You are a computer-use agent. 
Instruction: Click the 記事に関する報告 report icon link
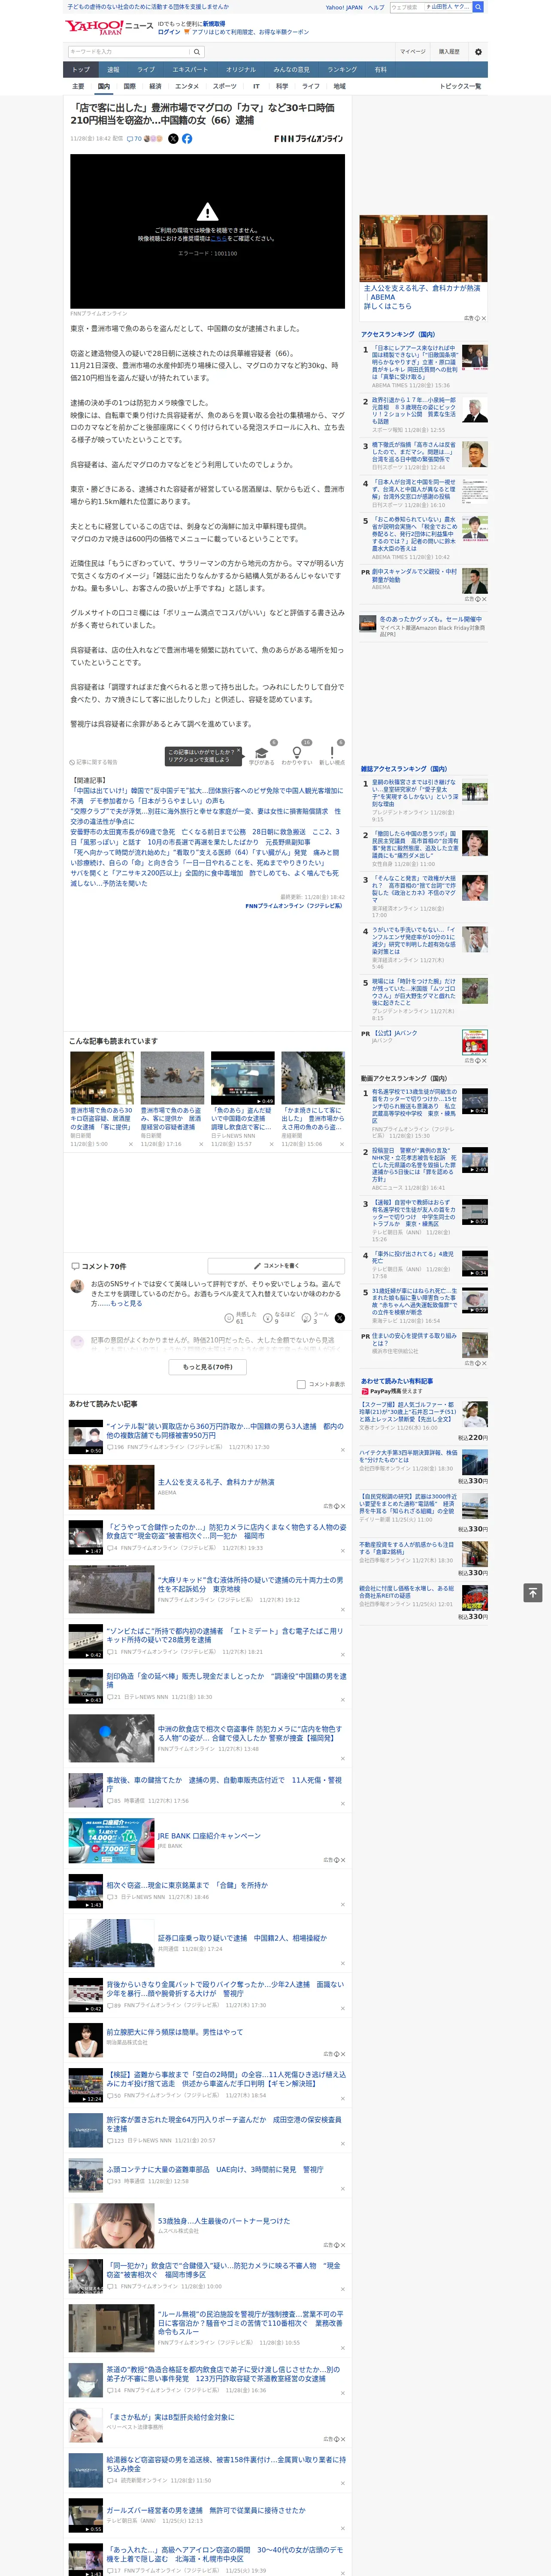[93, 762]
